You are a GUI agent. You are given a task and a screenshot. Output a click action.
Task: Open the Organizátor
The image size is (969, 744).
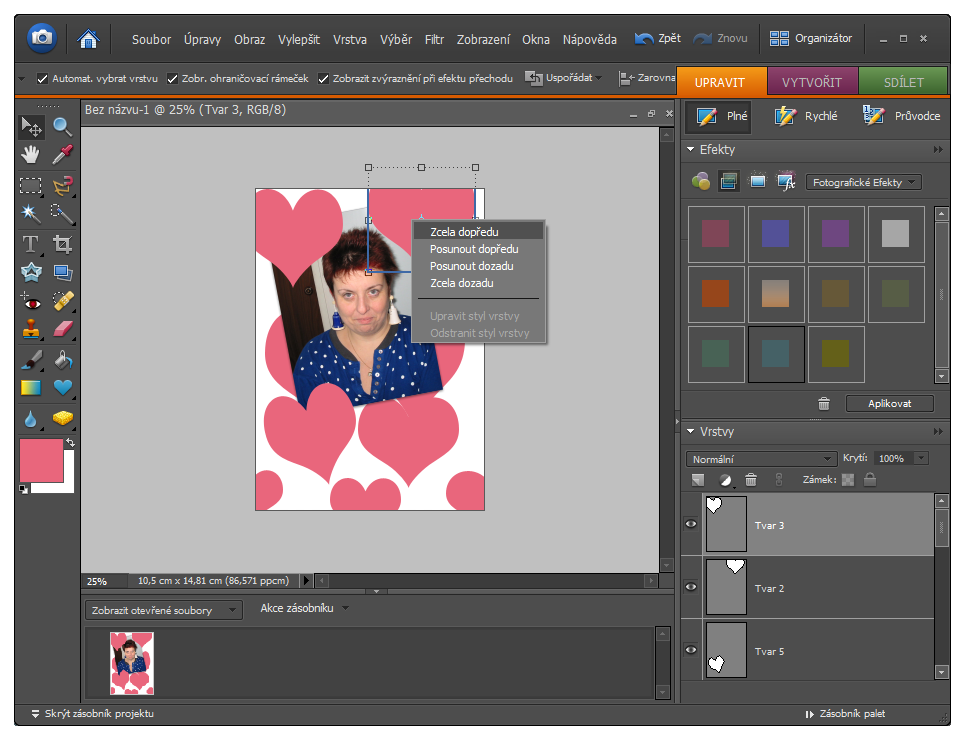pos(811,38)
